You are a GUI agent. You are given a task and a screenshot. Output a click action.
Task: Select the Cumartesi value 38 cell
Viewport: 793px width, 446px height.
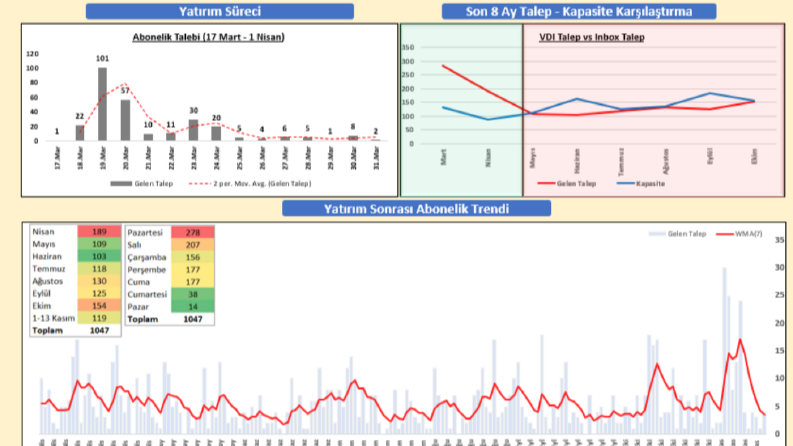193,294
